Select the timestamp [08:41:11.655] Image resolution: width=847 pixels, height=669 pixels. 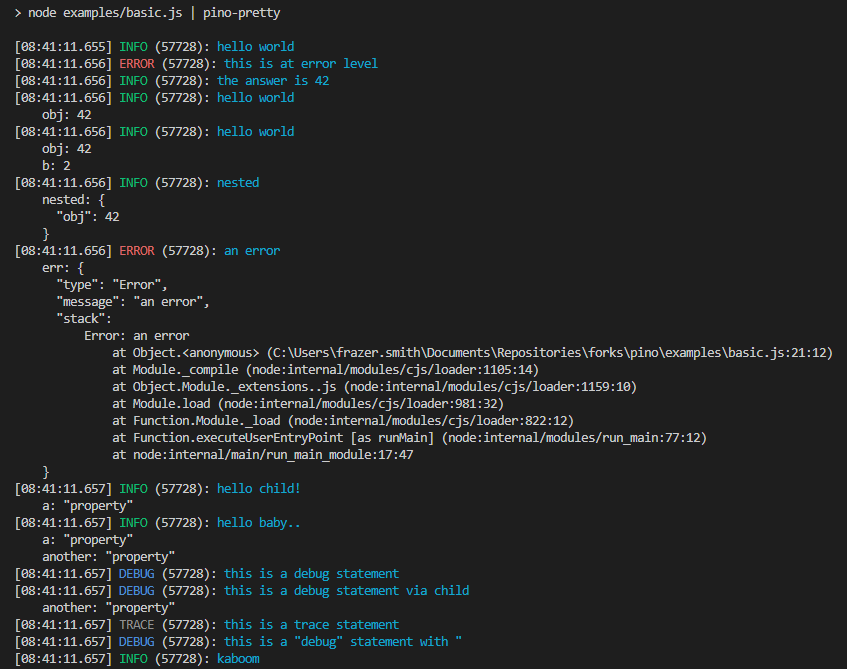tap(62, 46)
